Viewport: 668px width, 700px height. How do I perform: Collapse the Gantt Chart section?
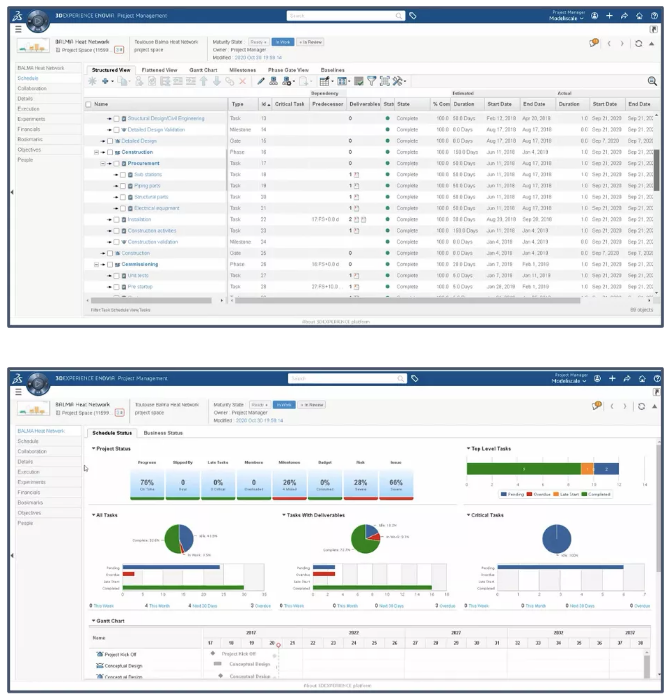pos(94,621)
